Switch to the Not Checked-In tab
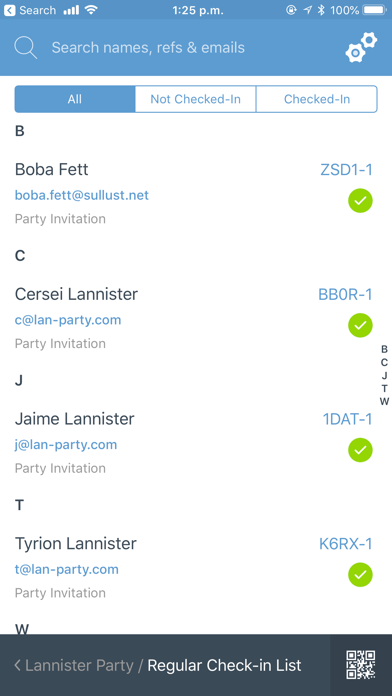The image size is (392, 696). click(x=195, y=99)
